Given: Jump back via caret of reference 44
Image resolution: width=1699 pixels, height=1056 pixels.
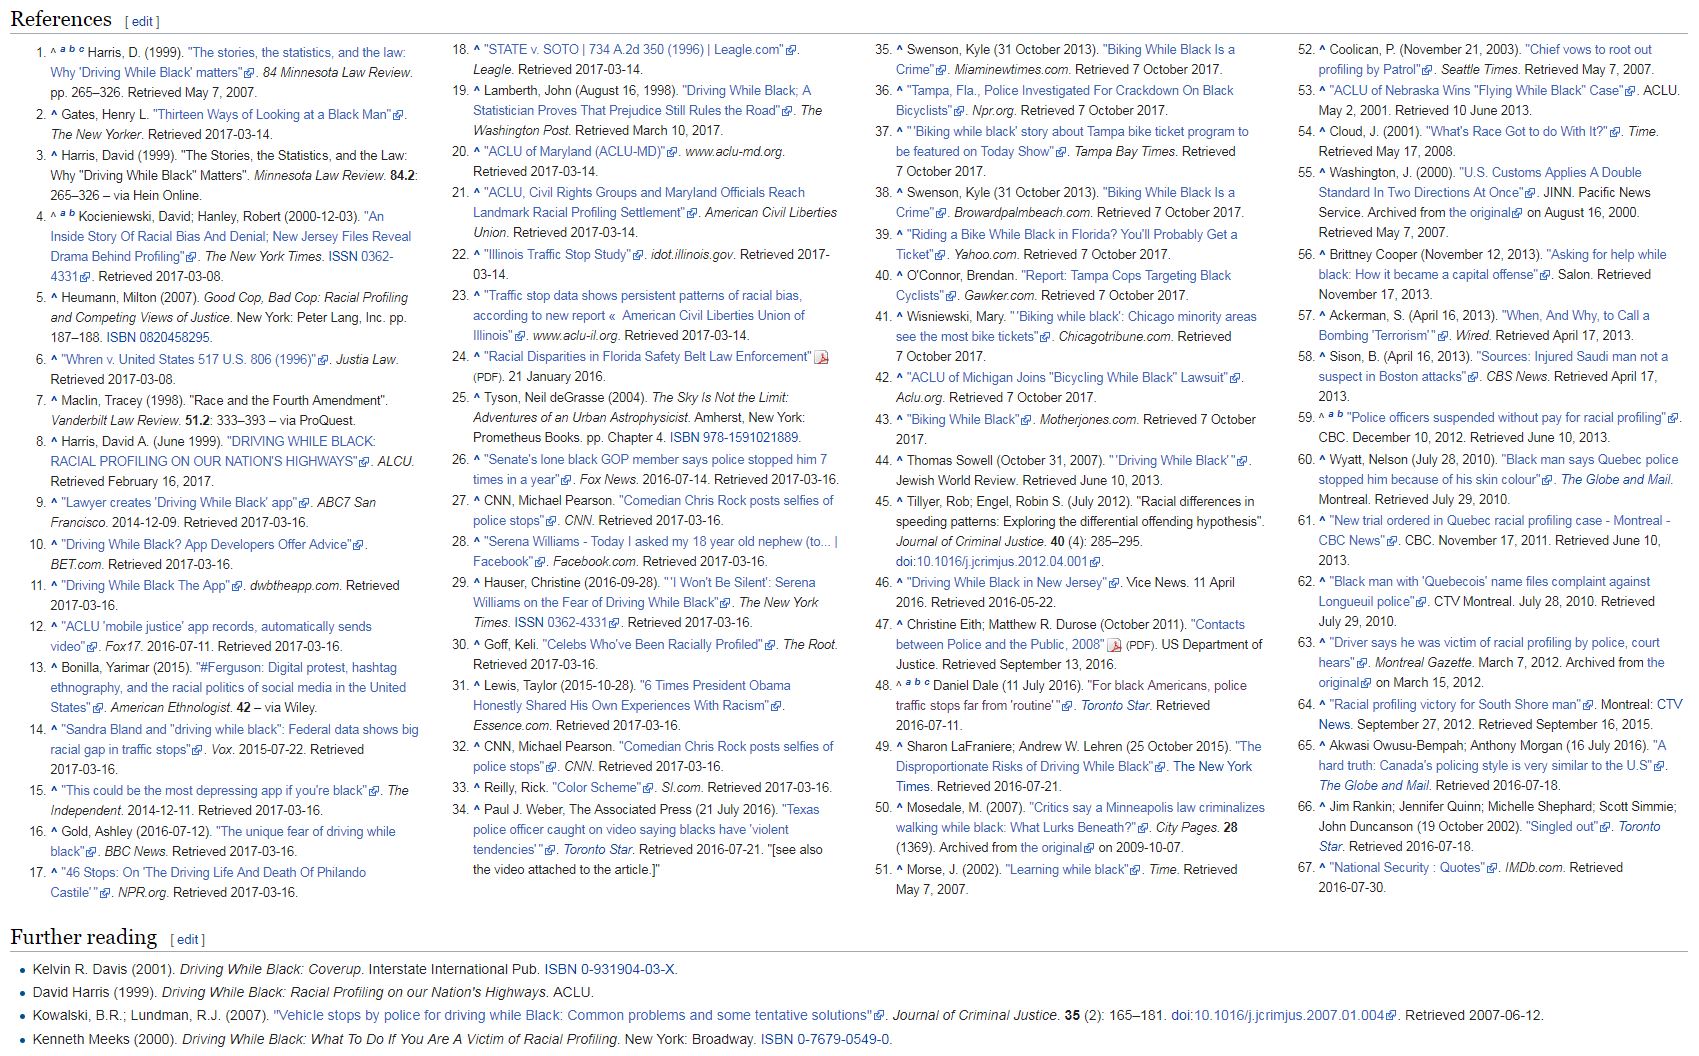Looking at the screenshot, I should click(900, 461).
